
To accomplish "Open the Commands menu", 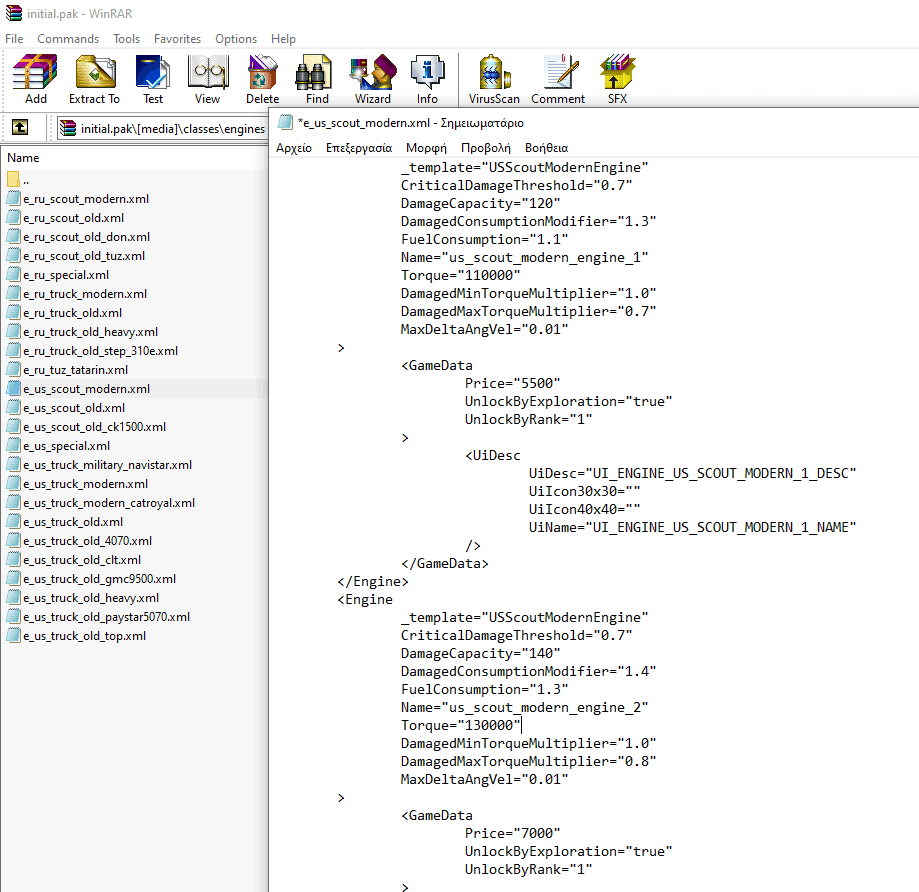I will pos(68,39).
